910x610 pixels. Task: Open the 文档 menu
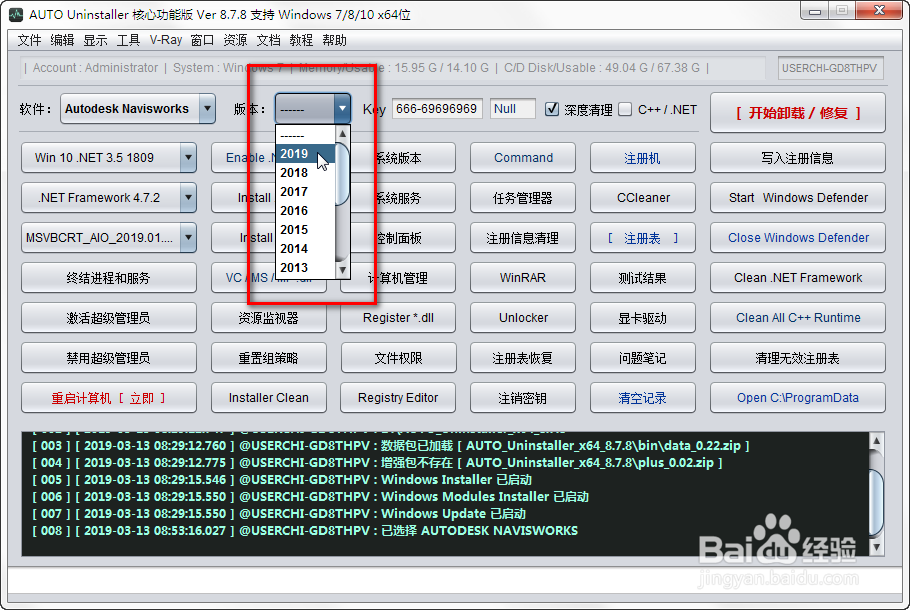(x=268, y=40)
